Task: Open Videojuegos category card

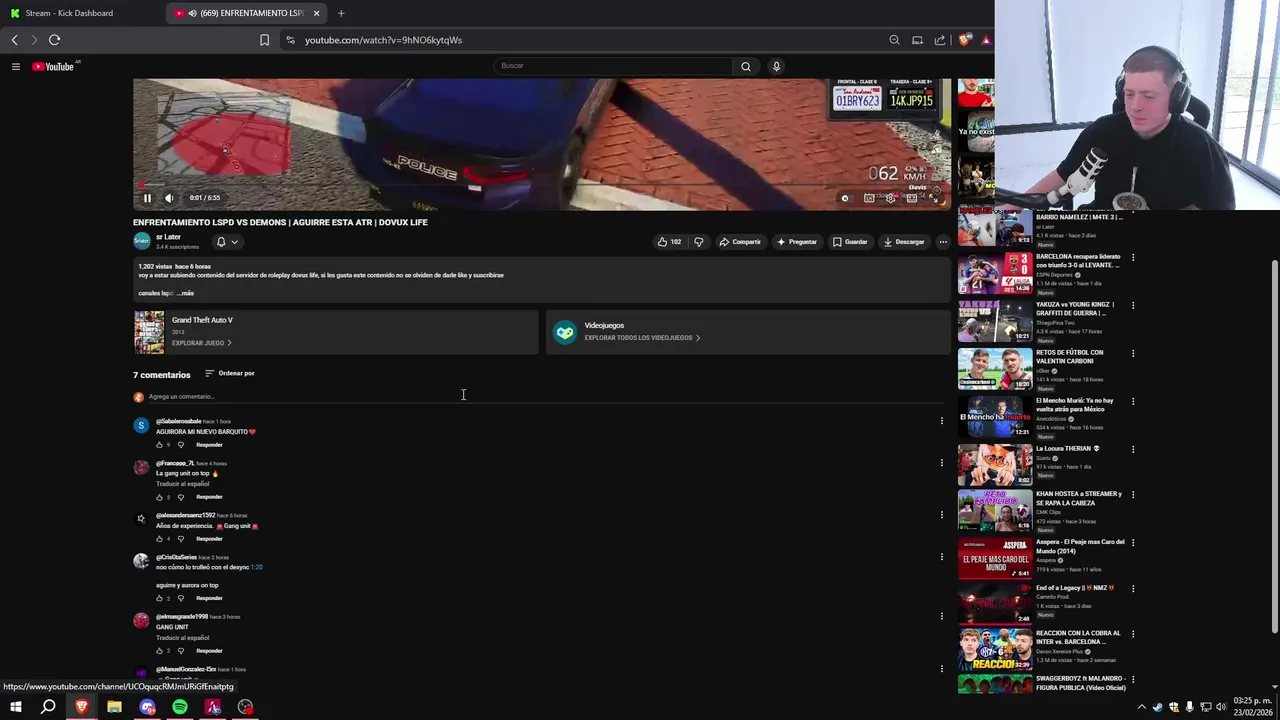Action: [748, 332]
